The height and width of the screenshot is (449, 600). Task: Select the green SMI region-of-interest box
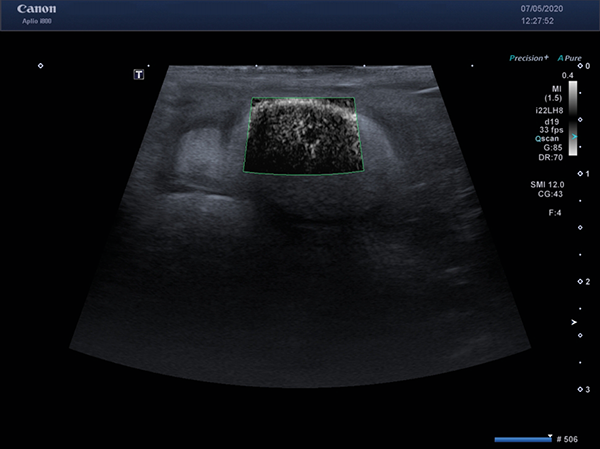coord(303,136)
